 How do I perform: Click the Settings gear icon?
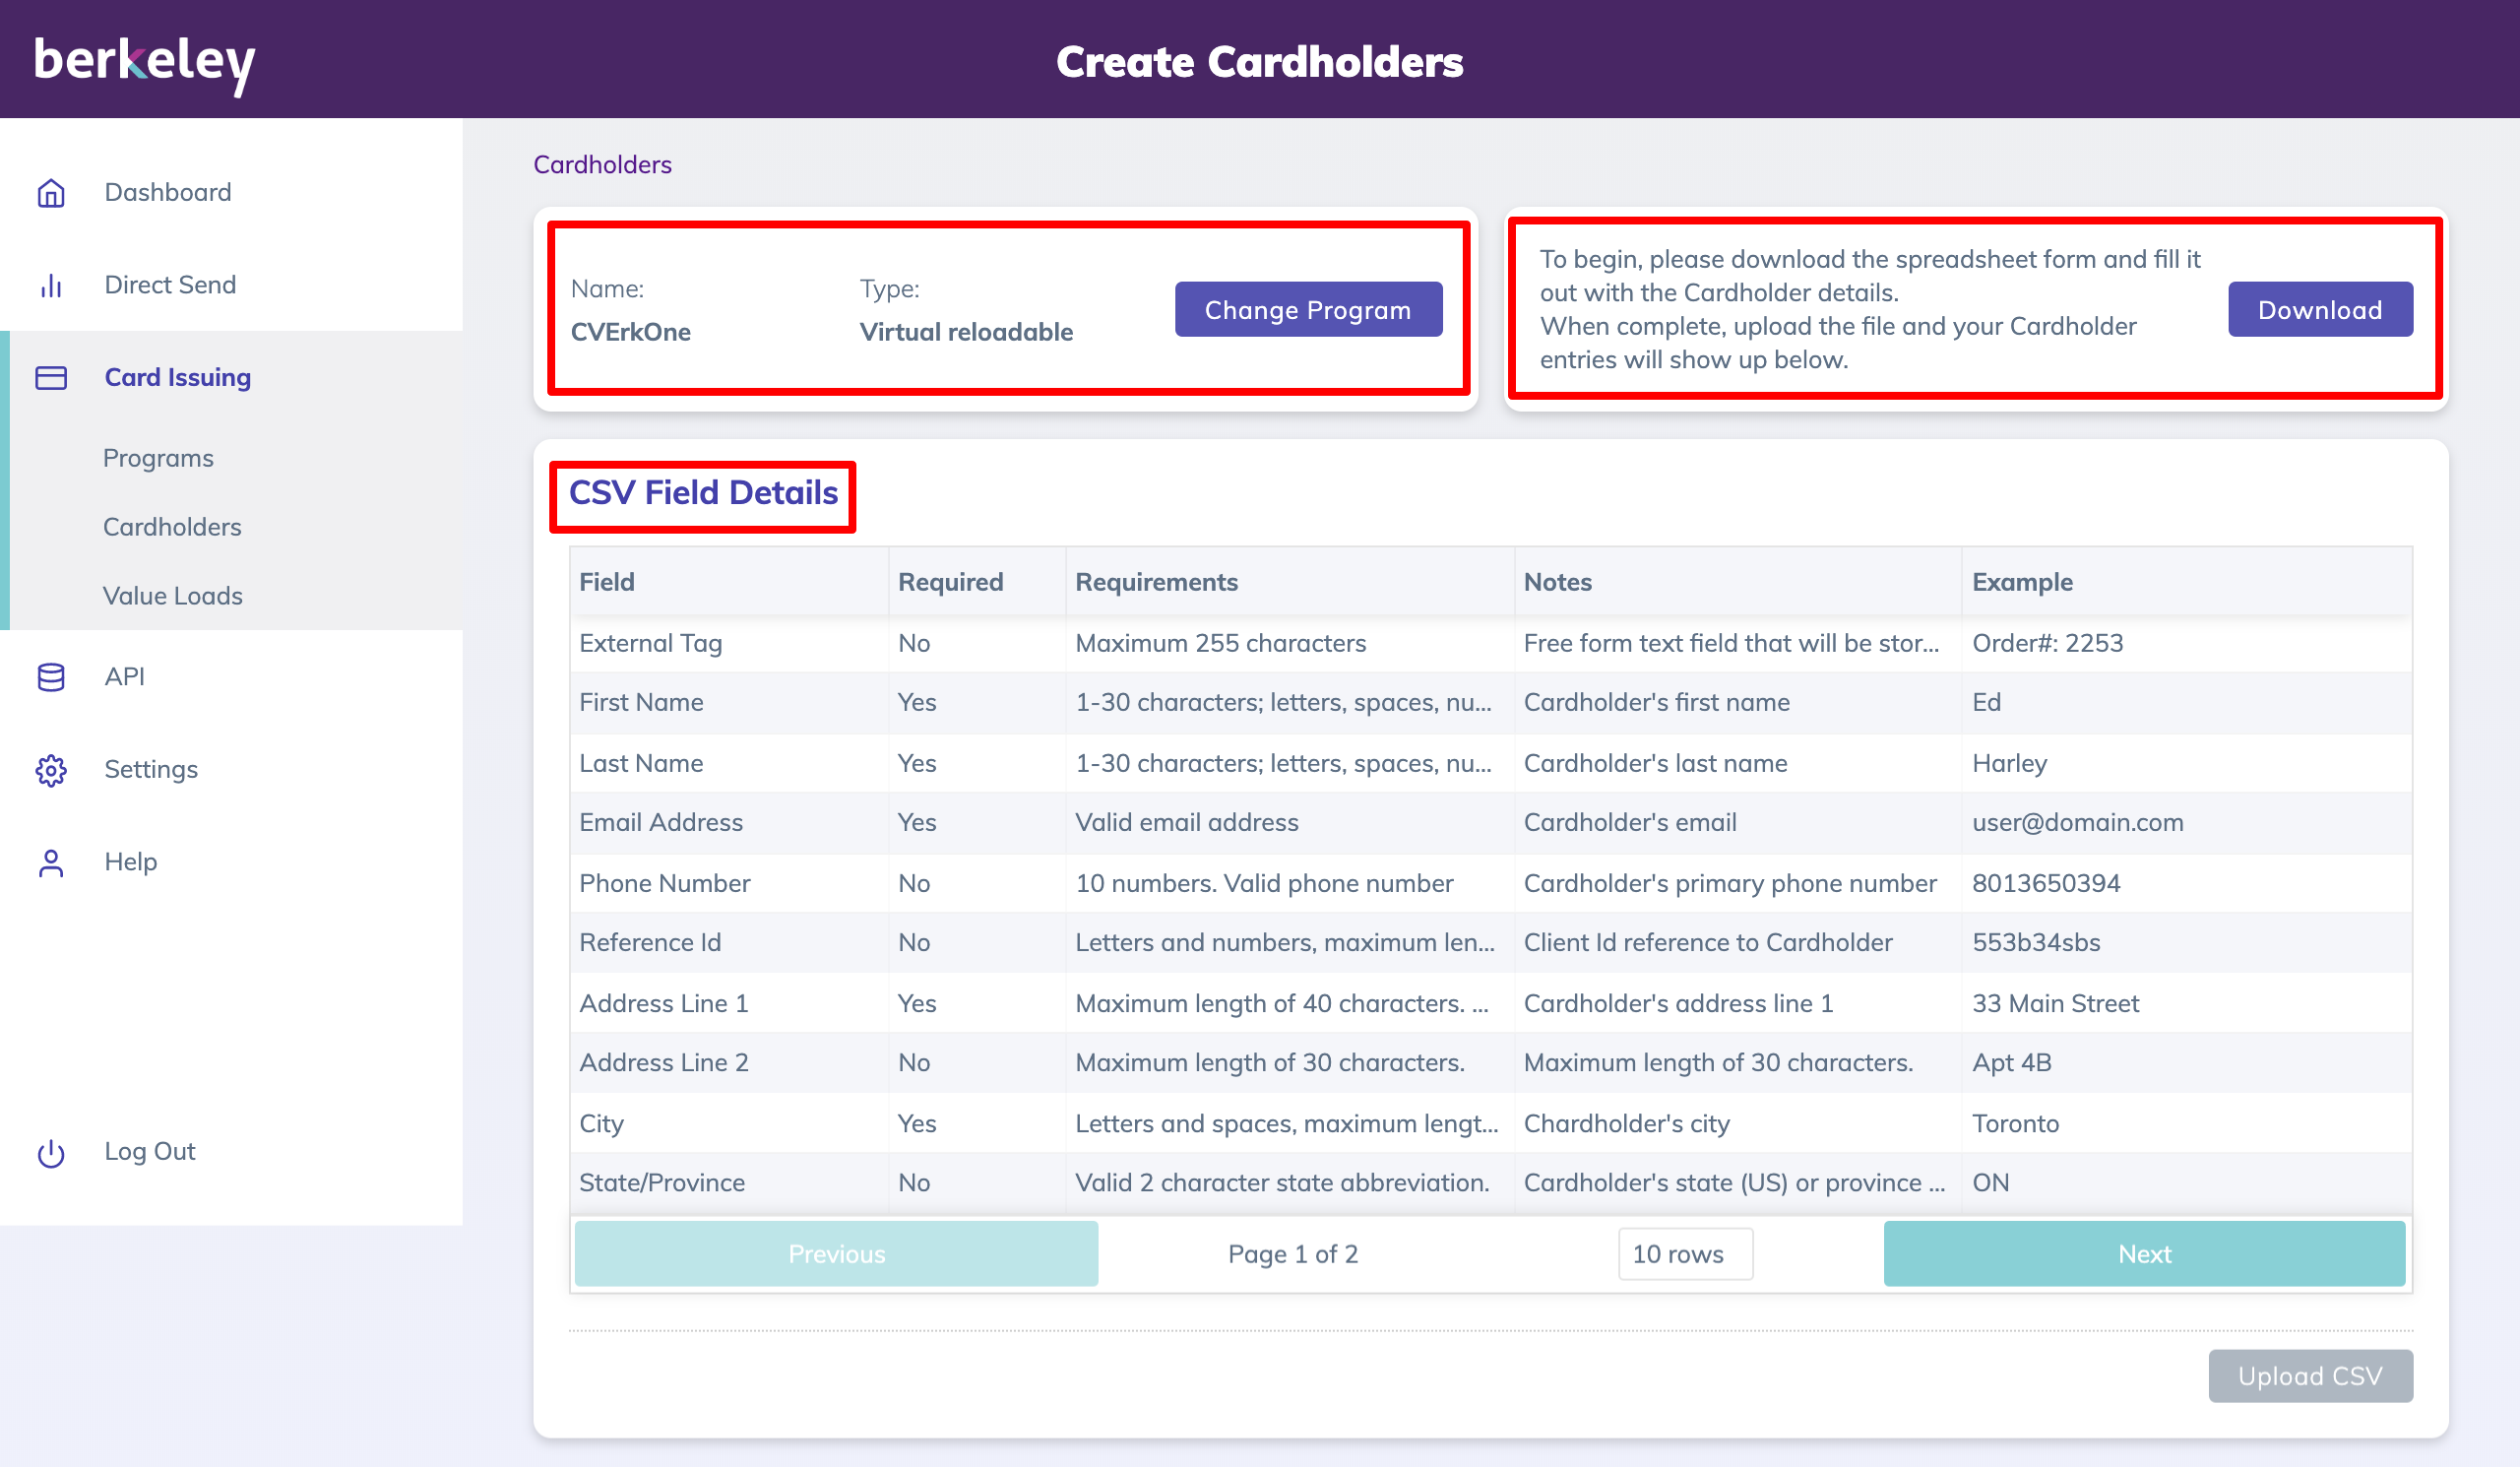51,769
